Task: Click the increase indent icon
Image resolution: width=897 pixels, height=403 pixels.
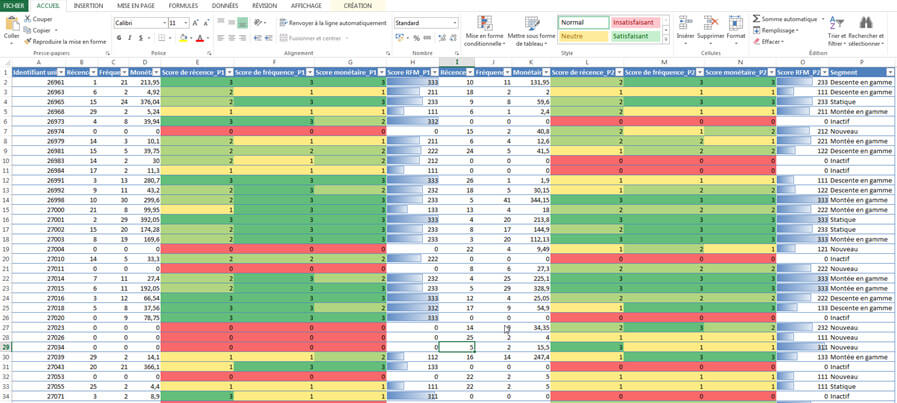Action: coord(268,38)
